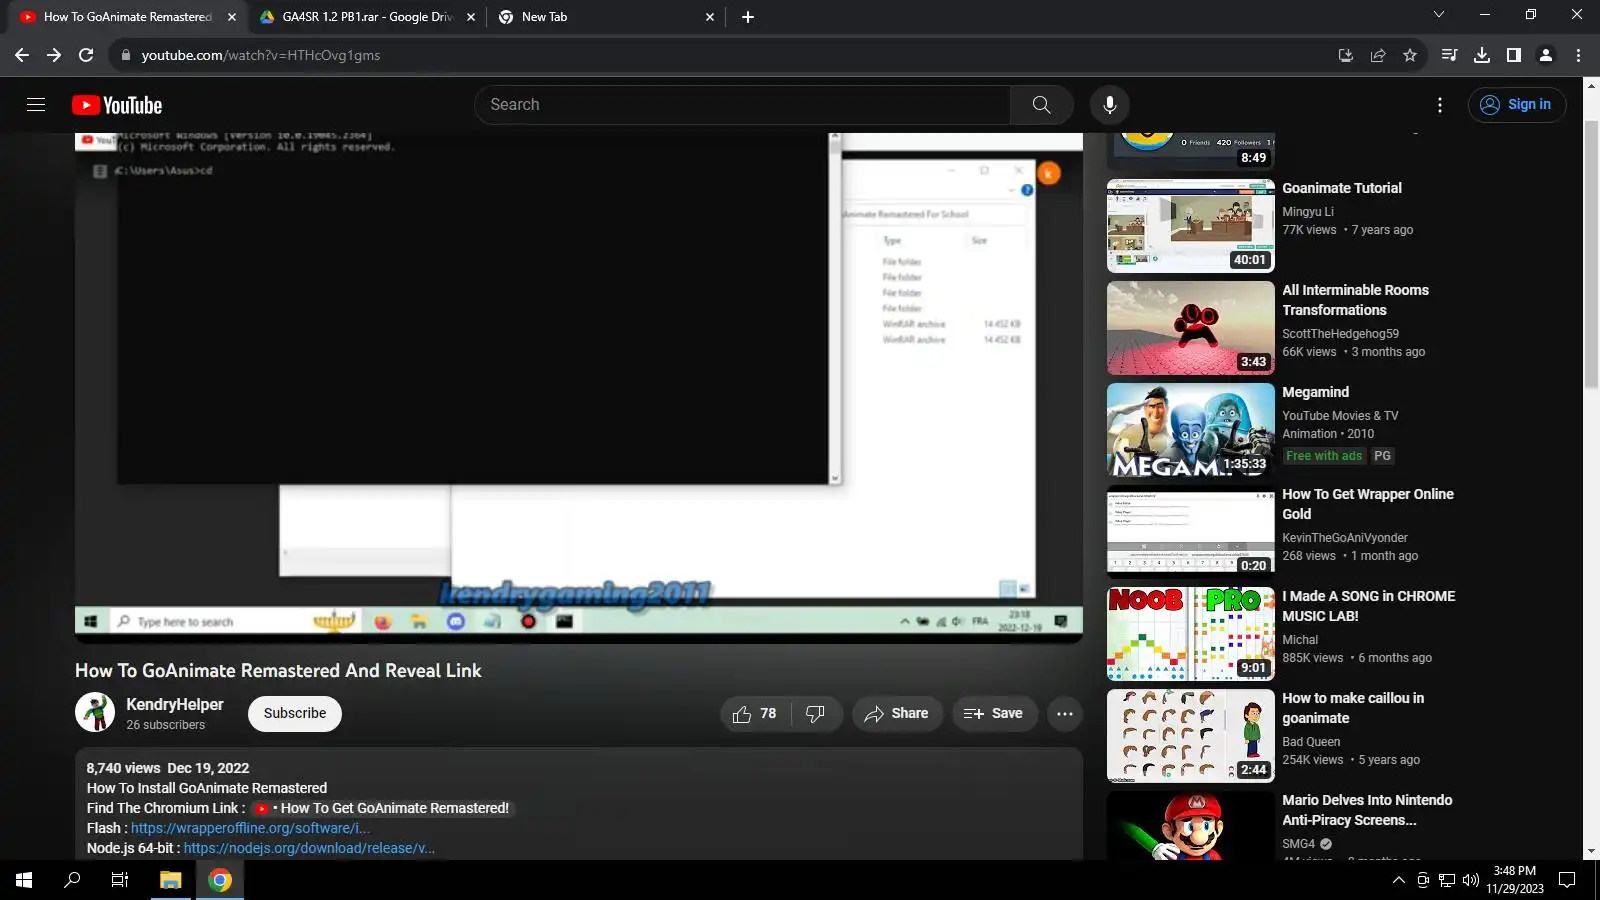Open more actions menu below video
Screen dimensions: 1600x900
[x=1065, y=714]
